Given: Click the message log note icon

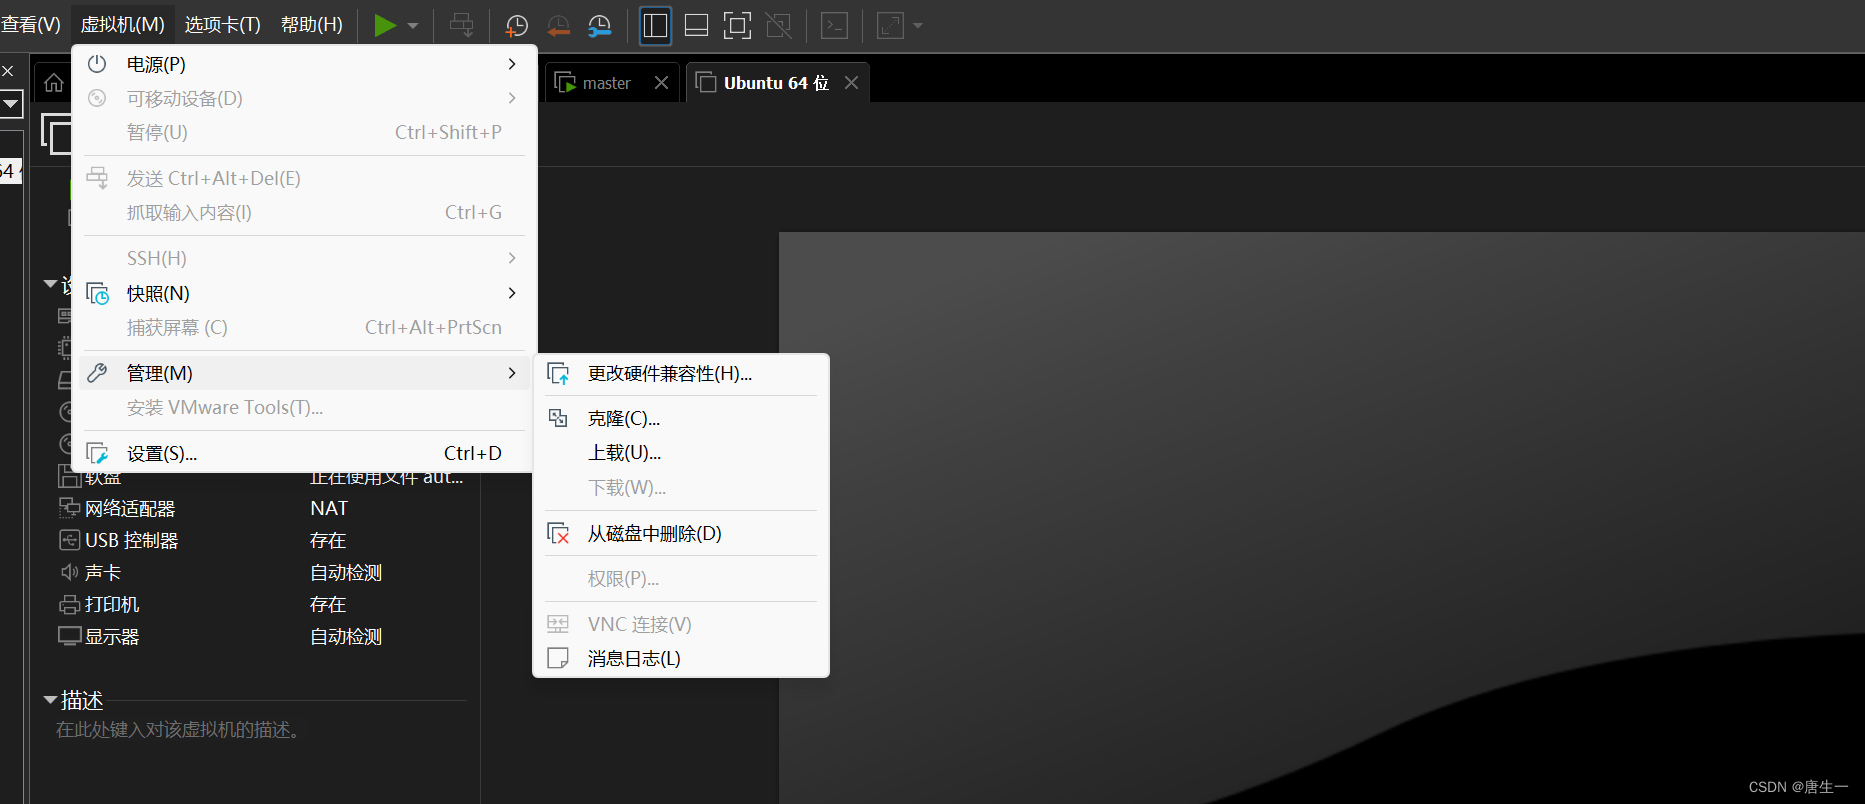Looking at the screenshot, I should pos(558,658).
